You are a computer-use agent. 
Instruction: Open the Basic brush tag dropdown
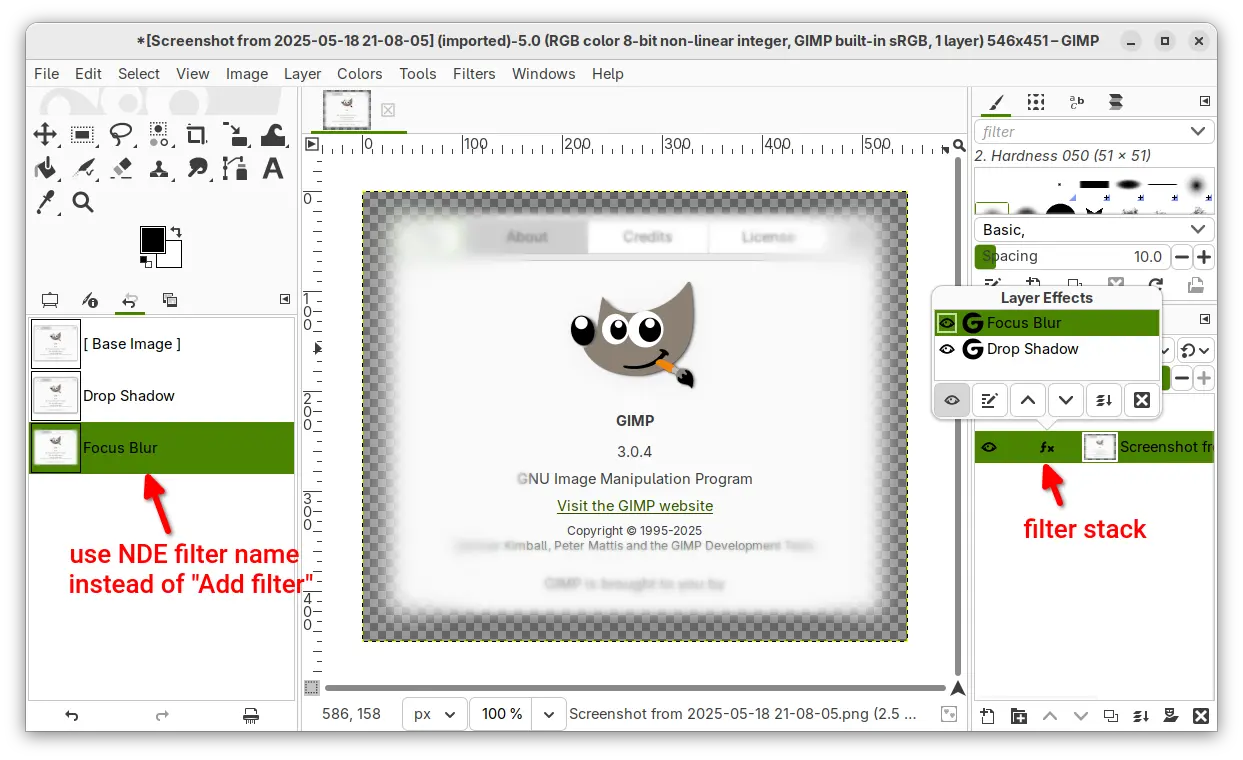point(1198,230)
